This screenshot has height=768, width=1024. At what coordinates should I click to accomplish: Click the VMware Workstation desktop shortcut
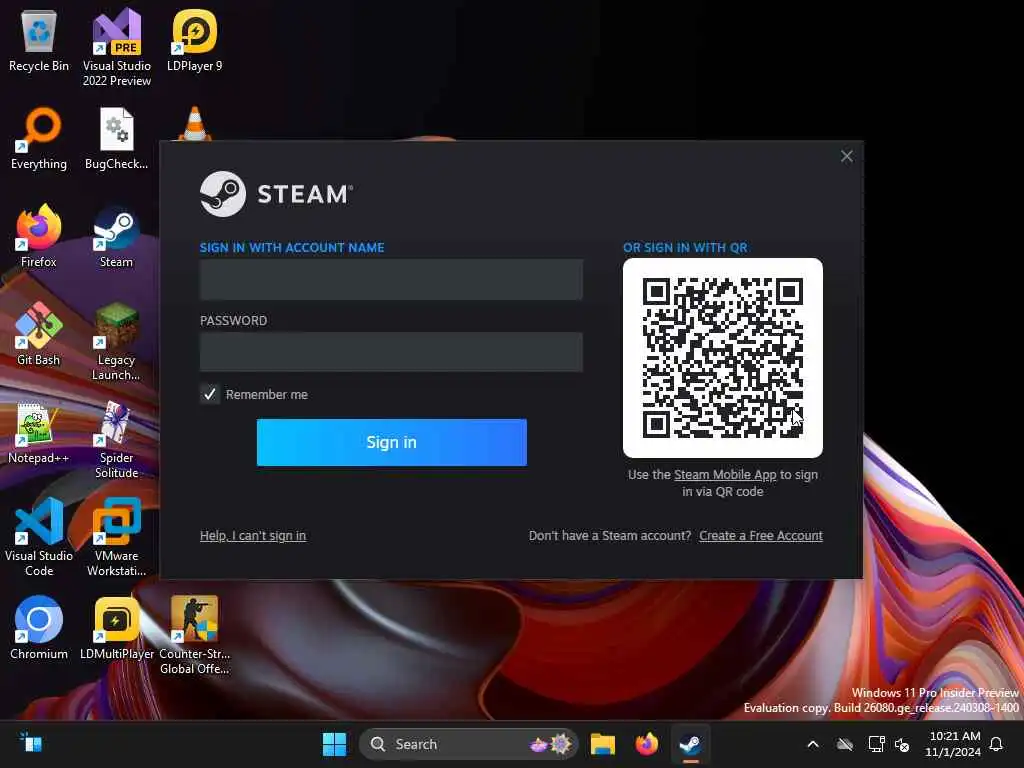click(116, 537)
